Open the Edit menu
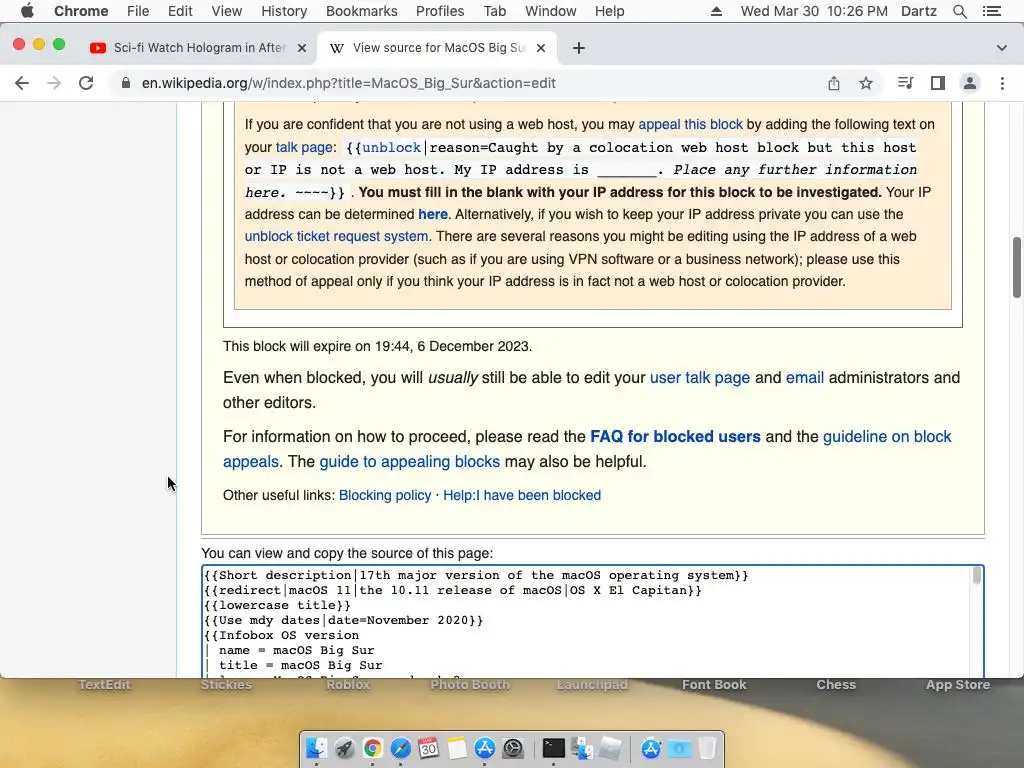This screenshot has height=768, width=1024. point(180,11)
